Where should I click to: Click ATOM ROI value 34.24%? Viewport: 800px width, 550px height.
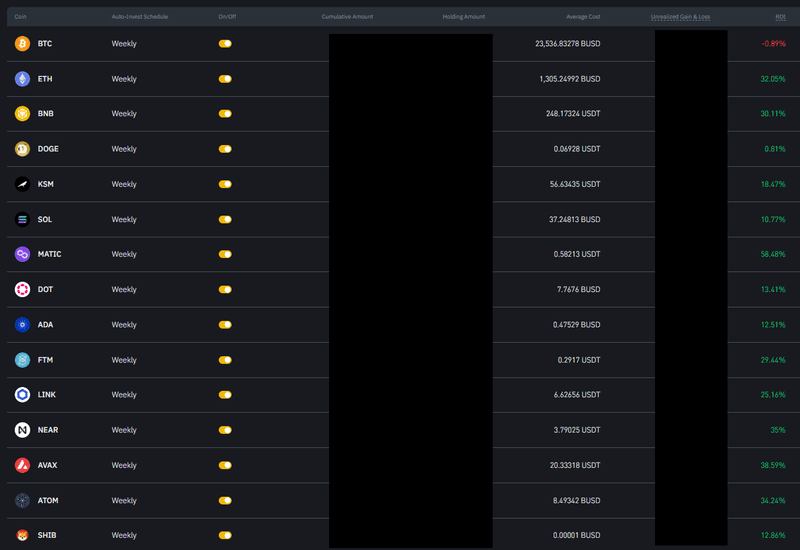tap(773, 500)
